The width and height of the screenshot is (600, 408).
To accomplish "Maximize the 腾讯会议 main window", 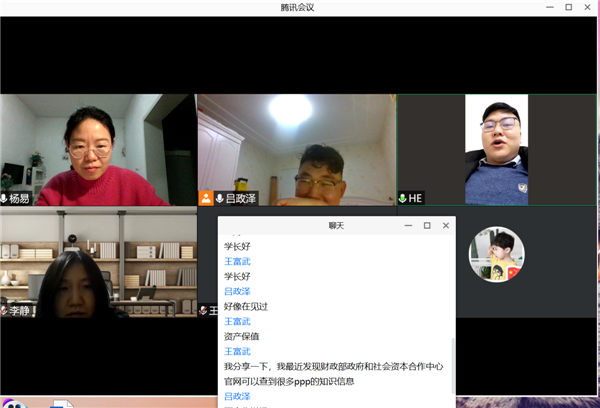I will (x=569, y=7).
